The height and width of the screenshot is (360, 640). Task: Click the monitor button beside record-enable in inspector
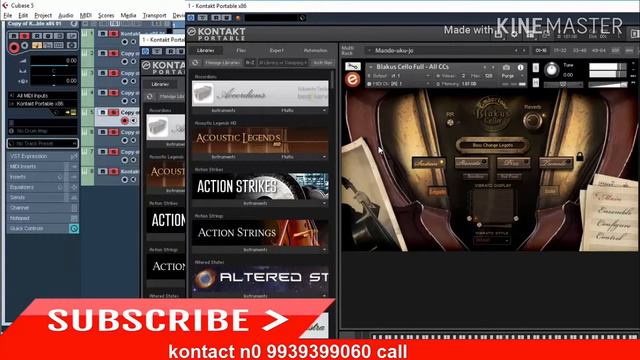24,46
